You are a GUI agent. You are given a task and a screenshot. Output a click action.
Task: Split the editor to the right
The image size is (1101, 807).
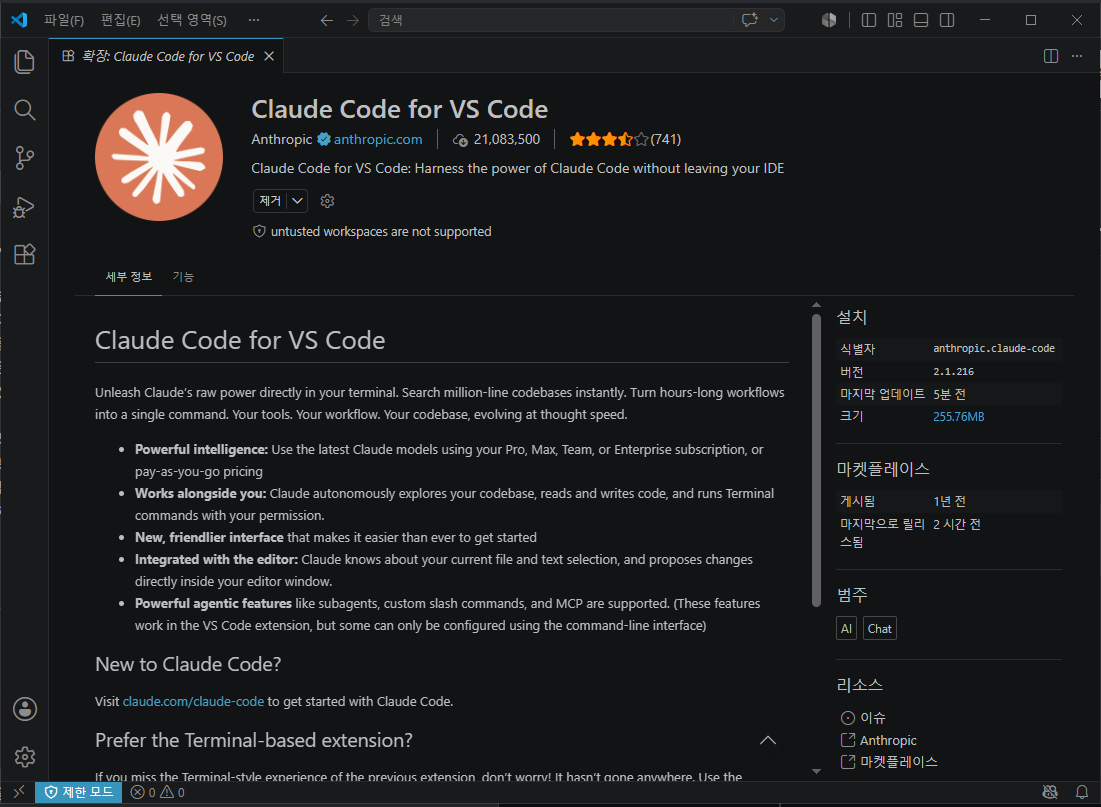click(x=1050, y=56)
